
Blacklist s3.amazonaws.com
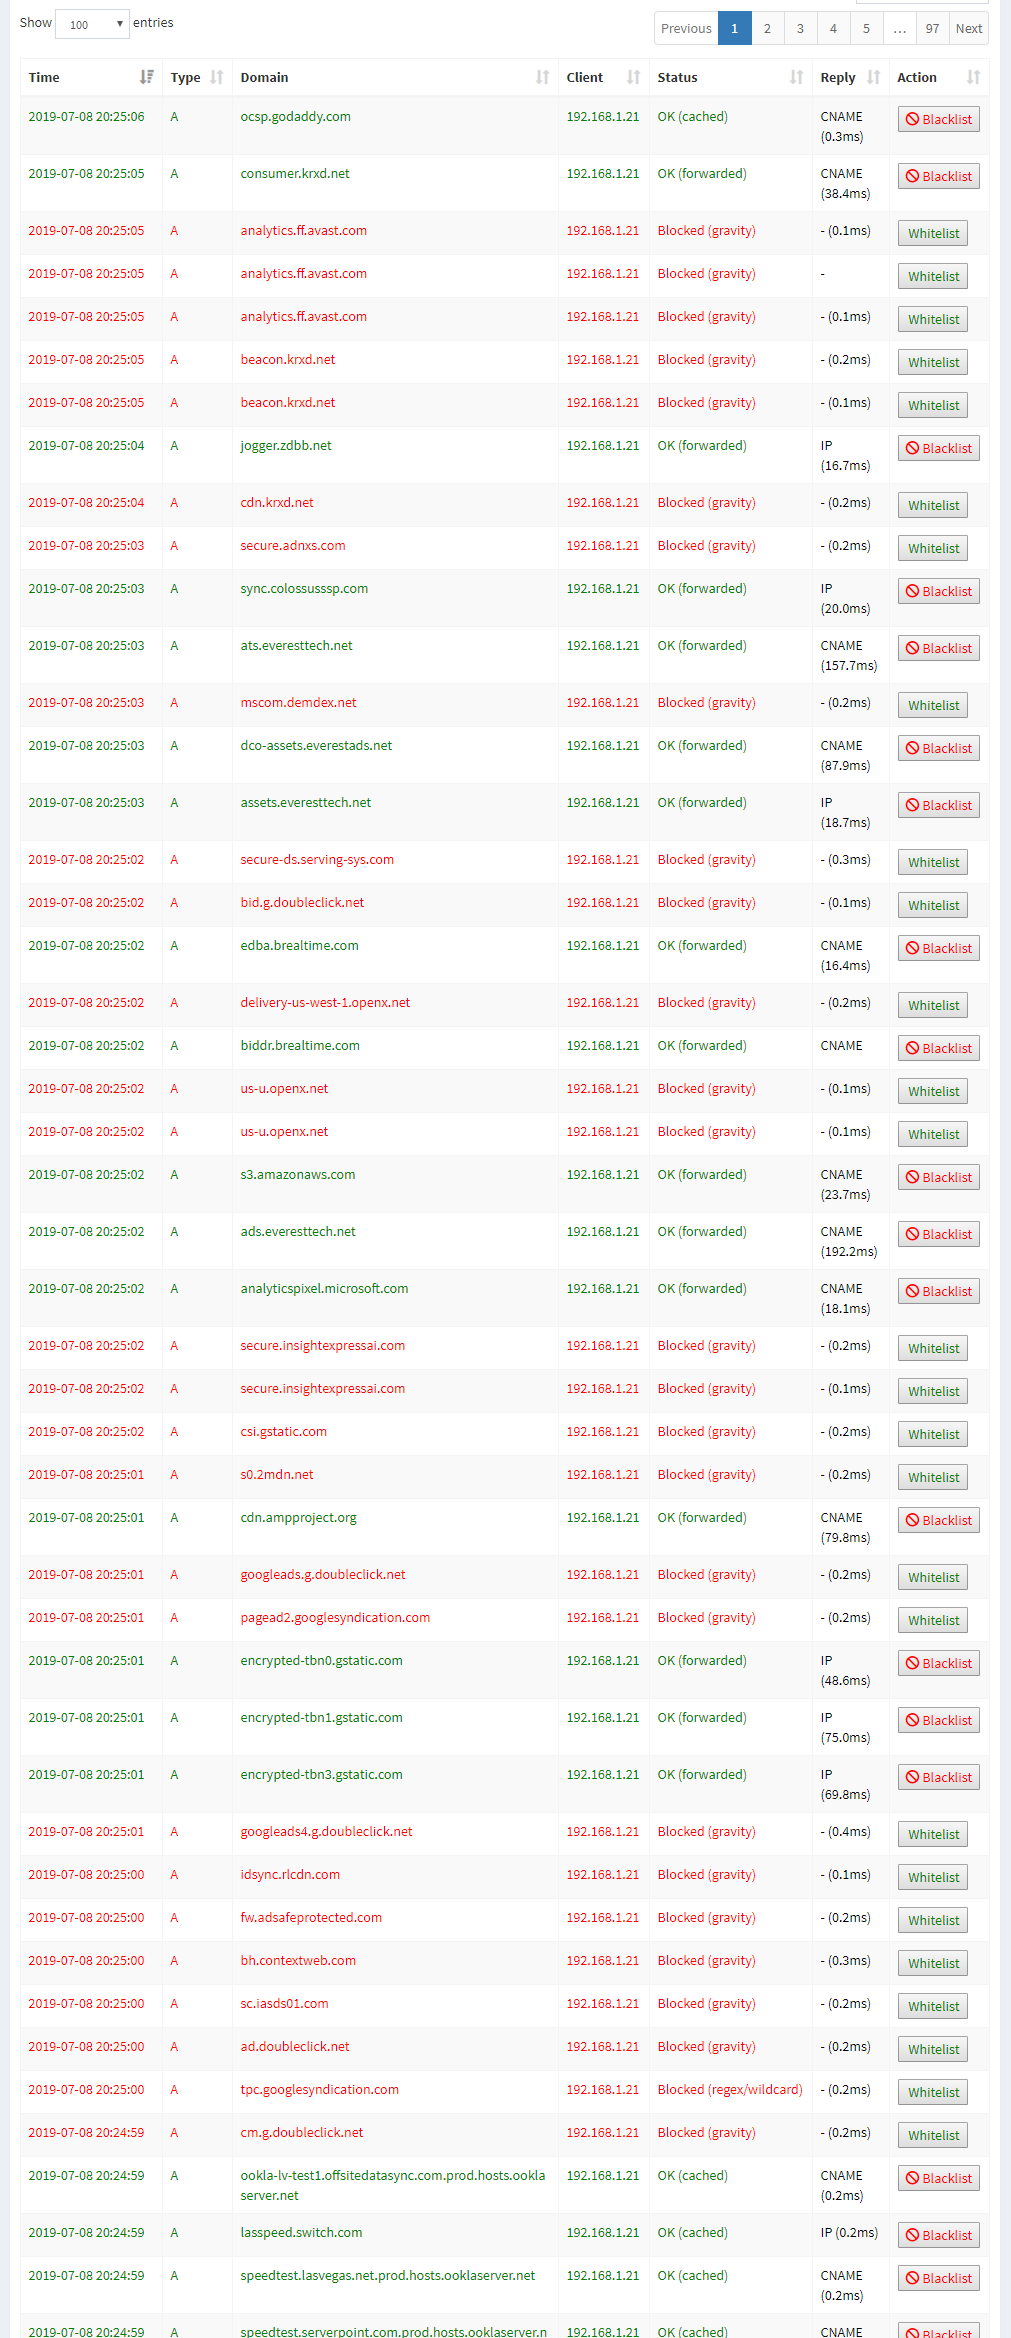(938, 1177)
